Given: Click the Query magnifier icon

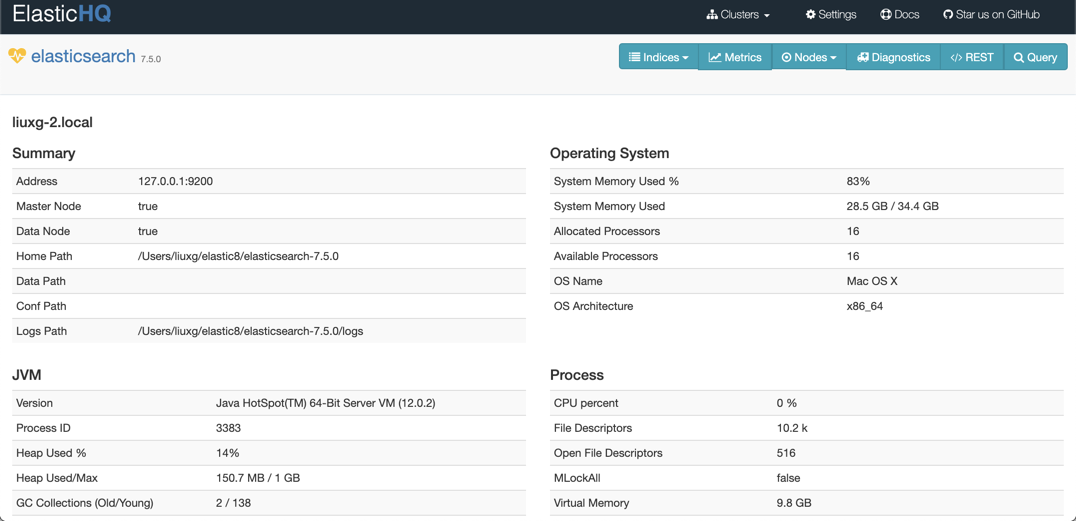Looking at the screenshot, I should pyautogui.click(x=1019, y=58).
